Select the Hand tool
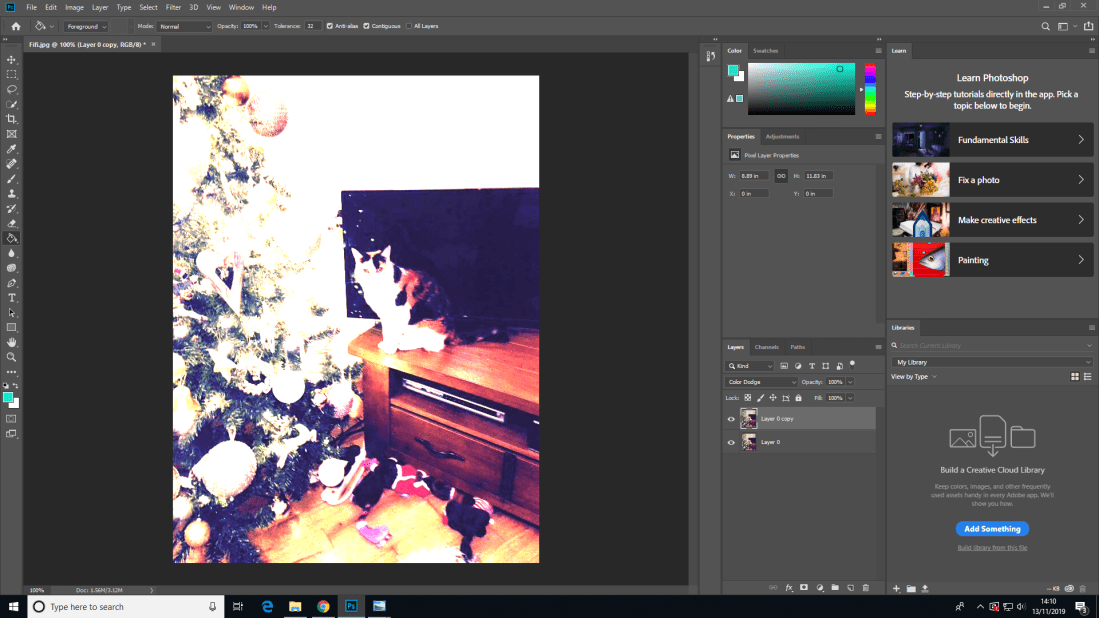Viewport: 1099px width, 618px height. 12,342
